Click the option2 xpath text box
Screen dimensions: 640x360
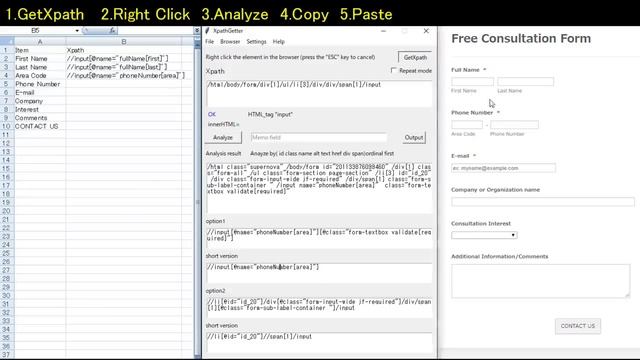pos(319,308)
